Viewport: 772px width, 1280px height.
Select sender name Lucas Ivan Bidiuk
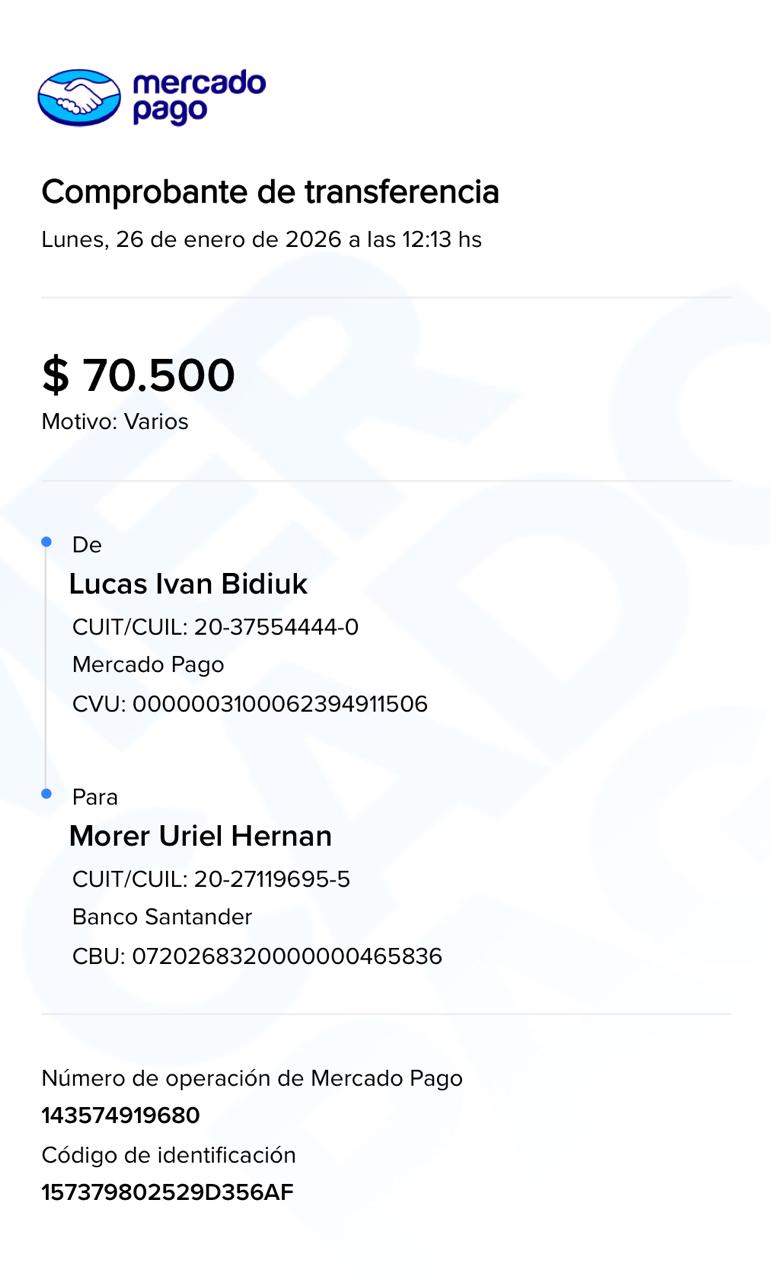pos(188,584)
